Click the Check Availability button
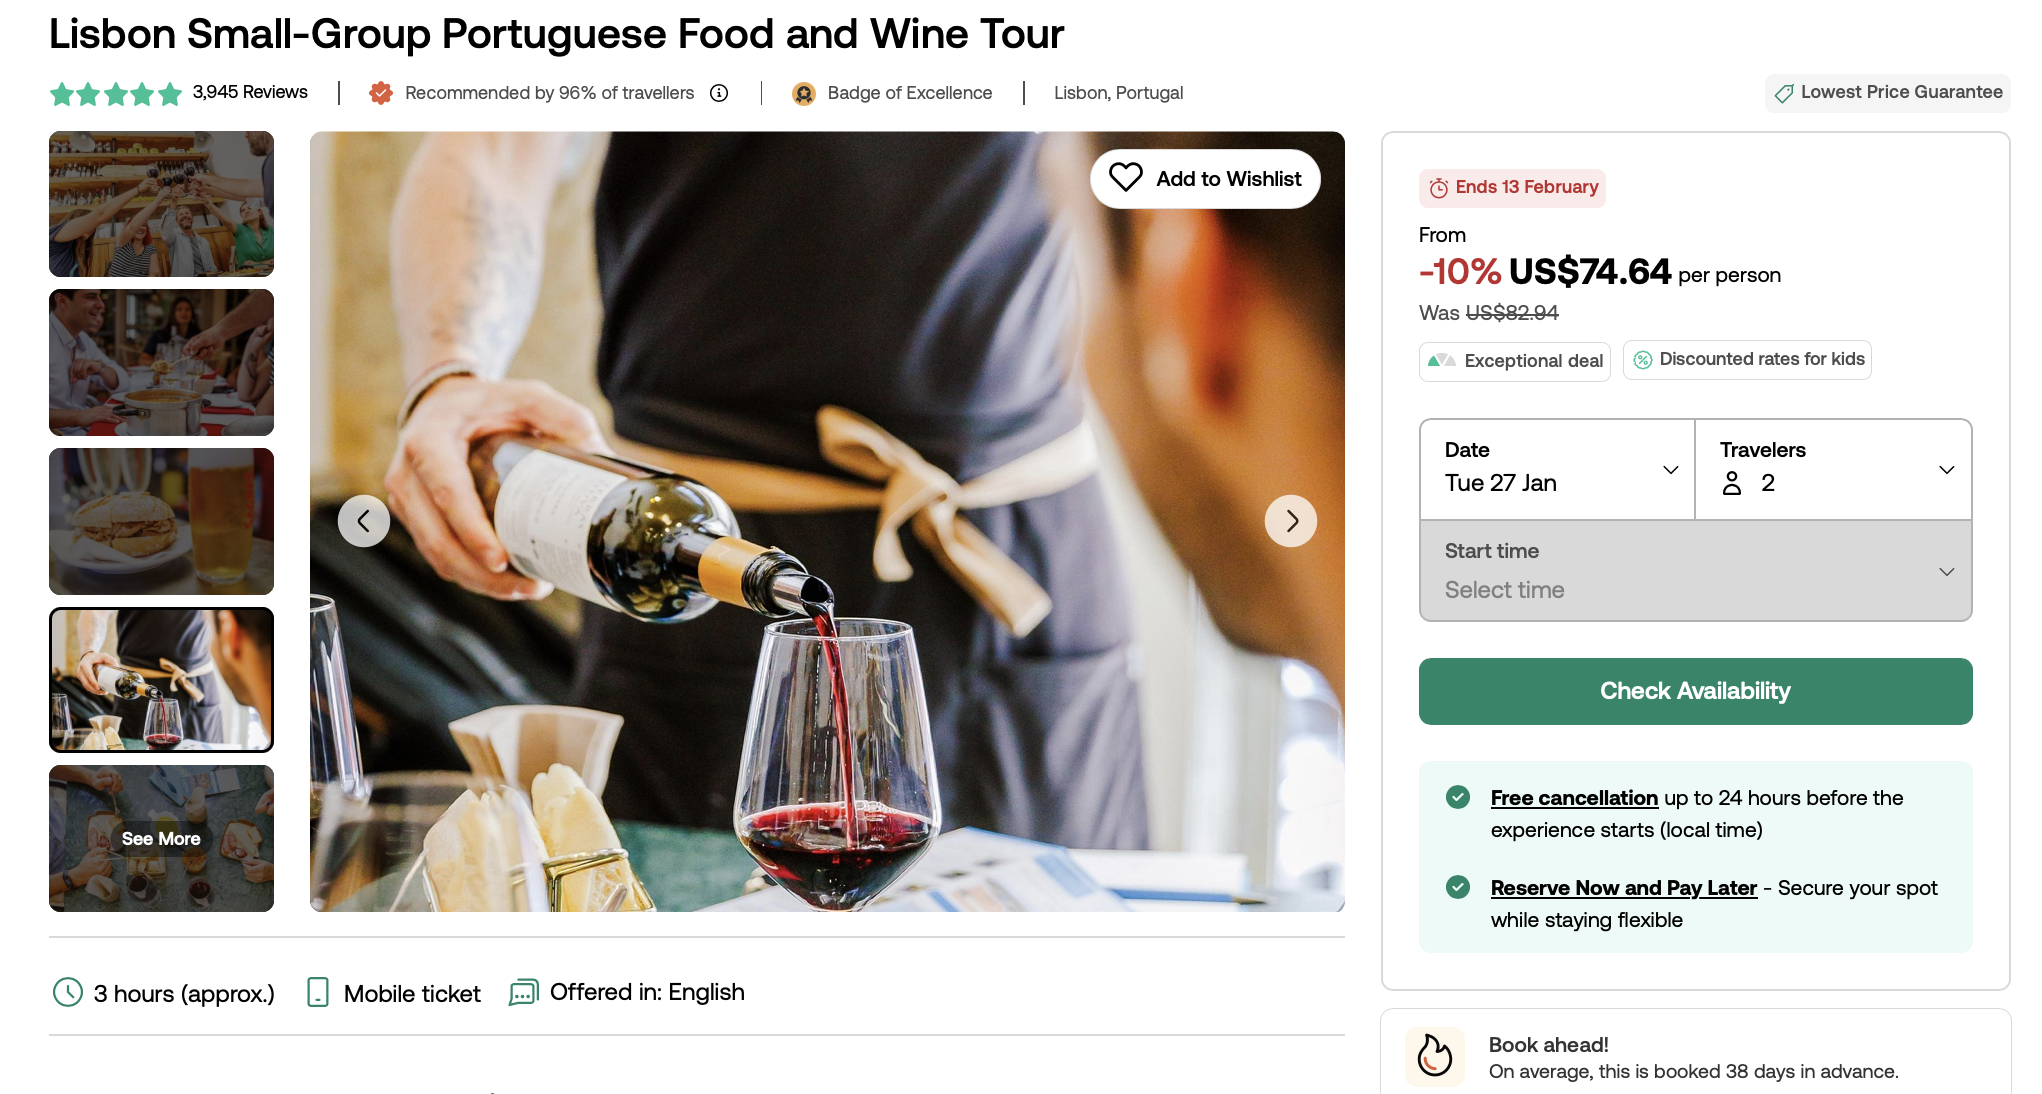Image resolution: width=2042 pixels, height=1094 pixels. tap(1696, 691)
